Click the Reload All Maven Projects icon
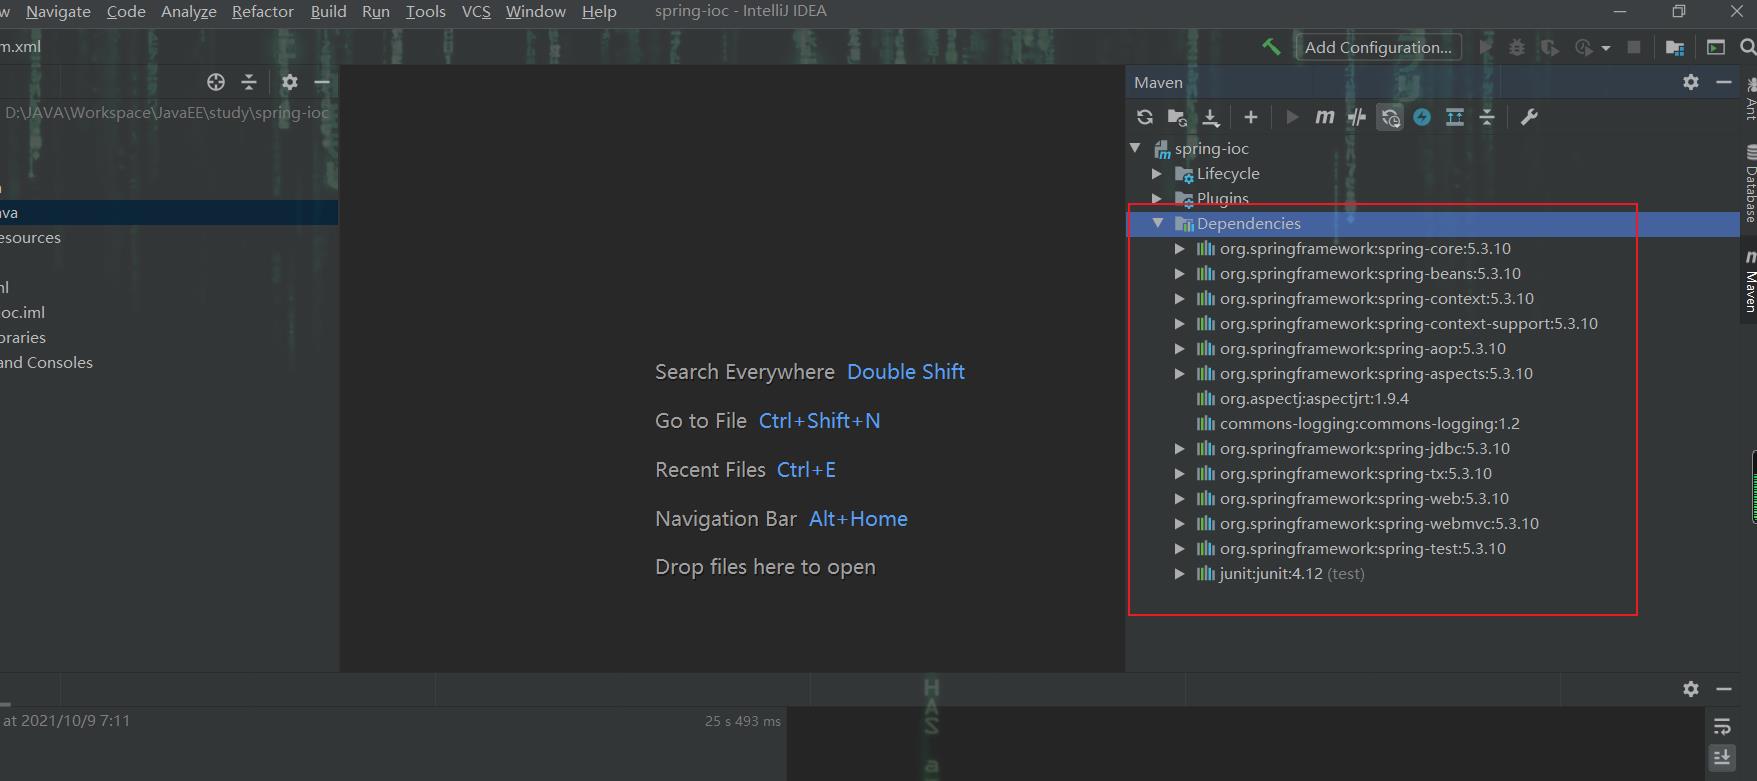The image size is (1757, 781). tap(1145, 117)
